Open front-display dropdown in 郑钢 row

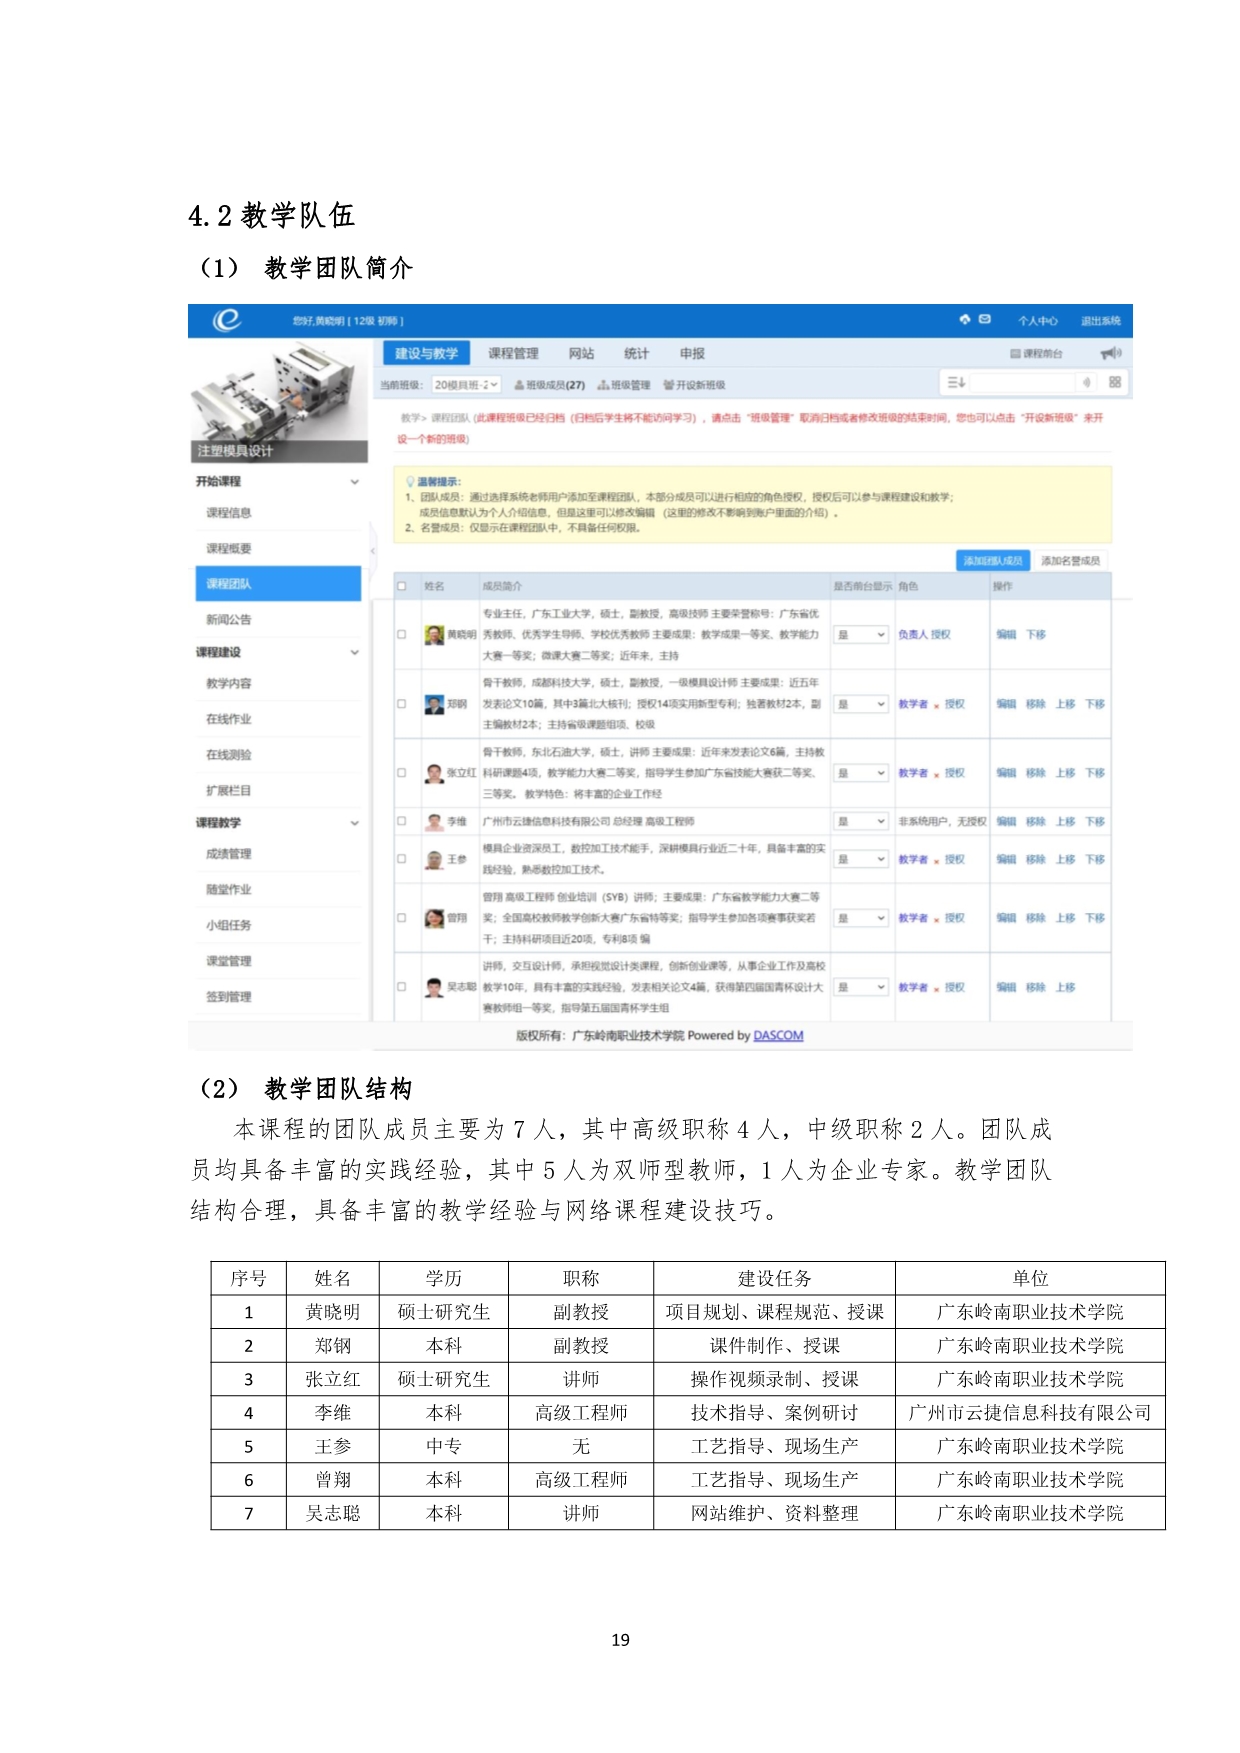click(861, 704)
